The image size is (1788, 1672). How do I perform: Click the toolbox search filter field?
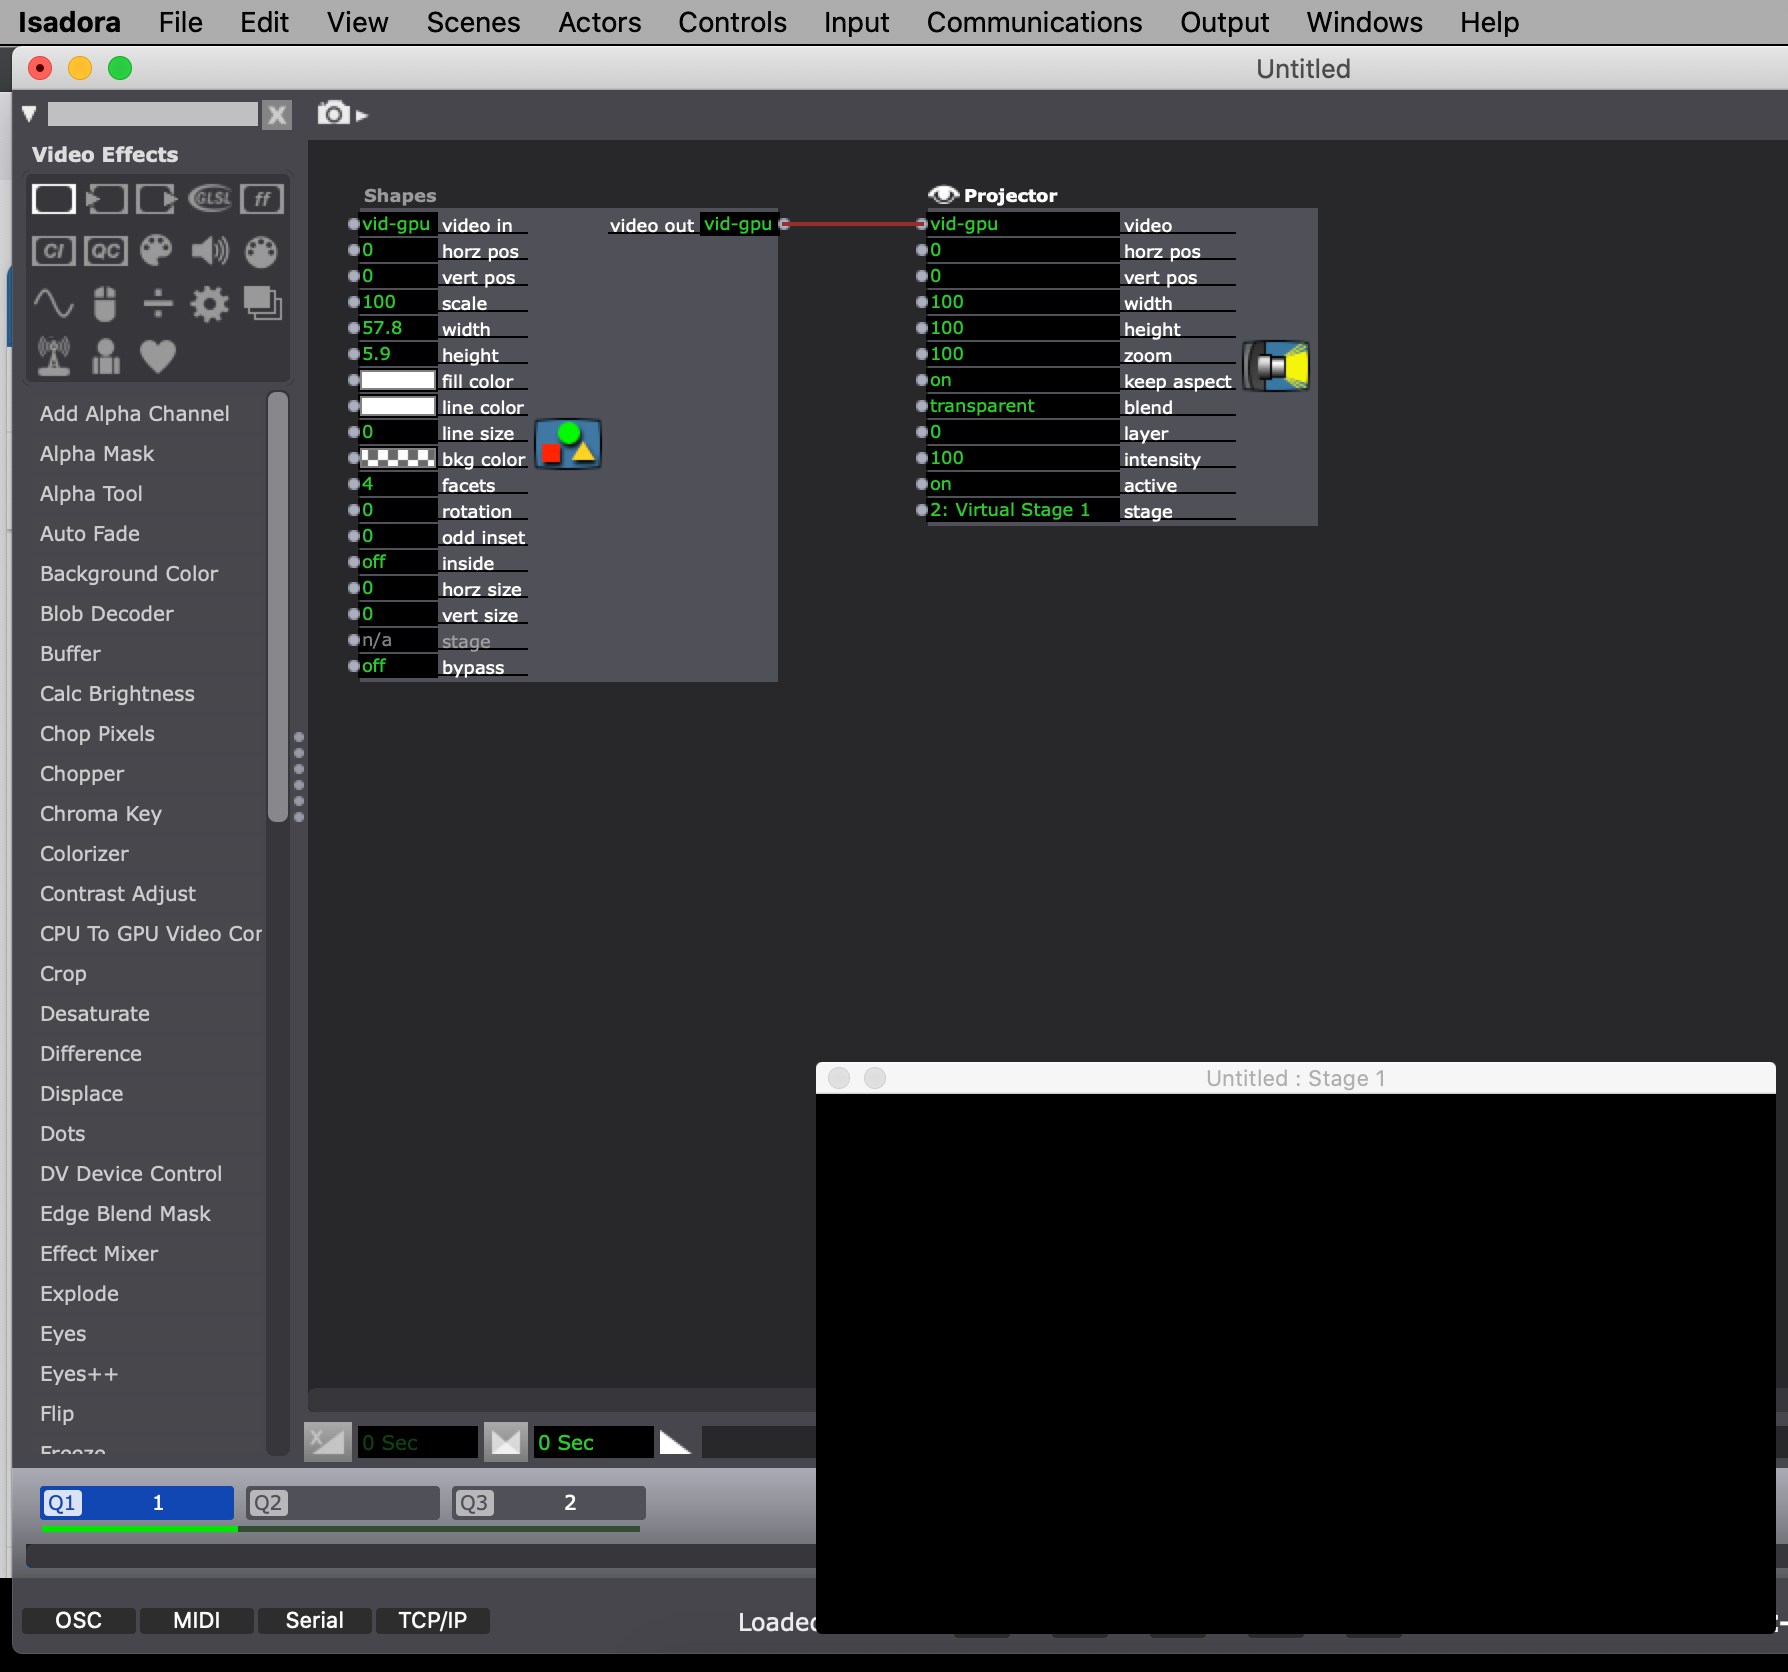[152, 114]
